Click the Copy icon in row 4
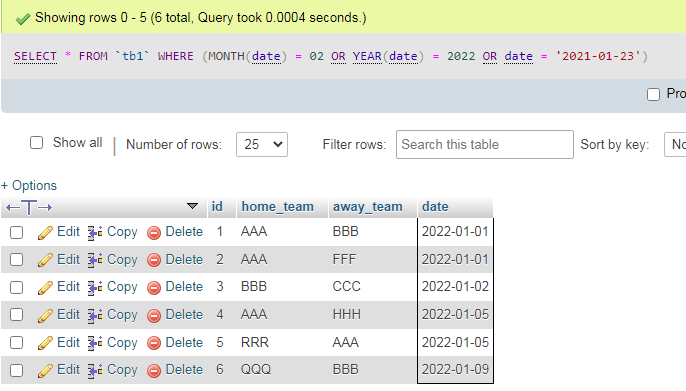686x391 pixels. tap(95, 315)
